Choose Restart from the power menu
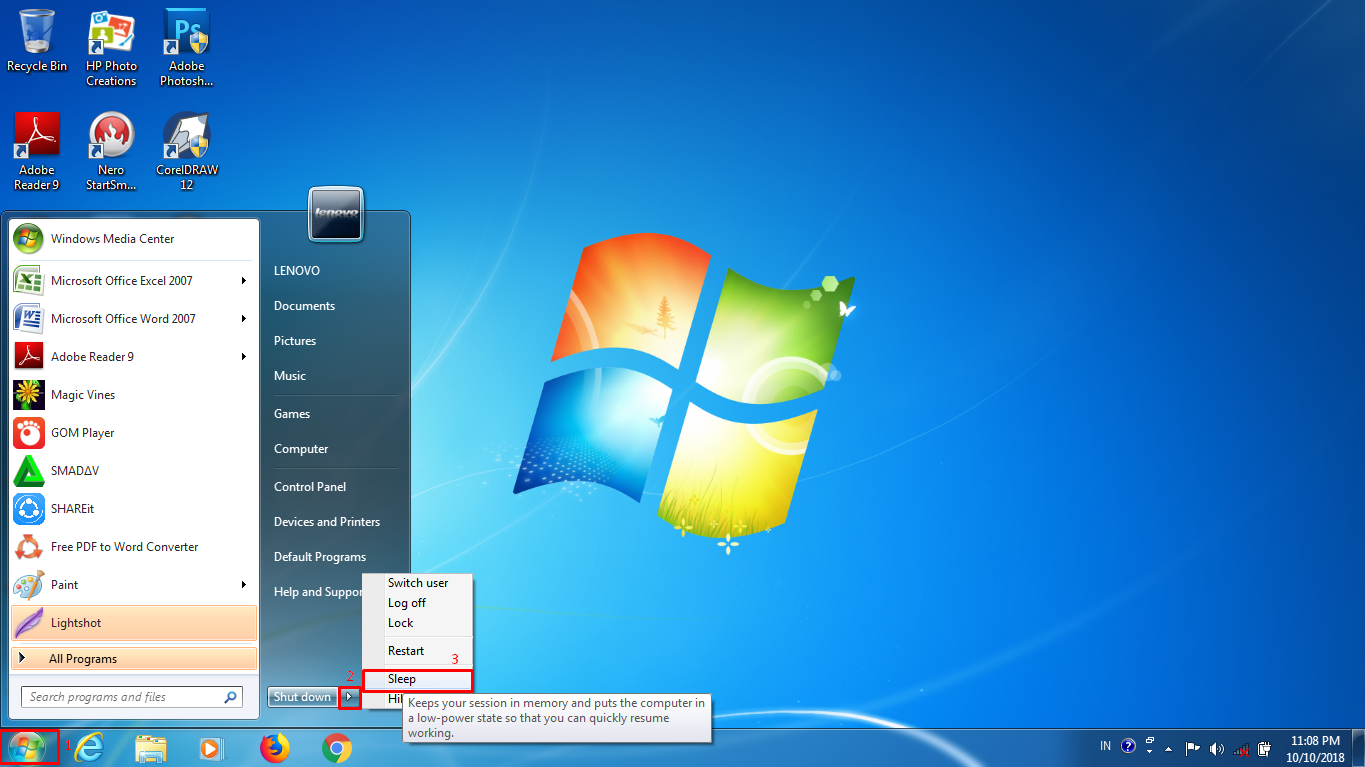This screenshot has height=767, width=1365. (418, 651)
